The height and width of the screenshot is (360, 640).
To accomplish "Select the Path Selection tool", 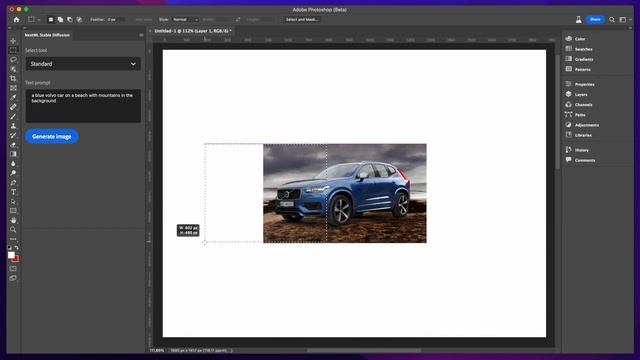I will coord(13,201).
